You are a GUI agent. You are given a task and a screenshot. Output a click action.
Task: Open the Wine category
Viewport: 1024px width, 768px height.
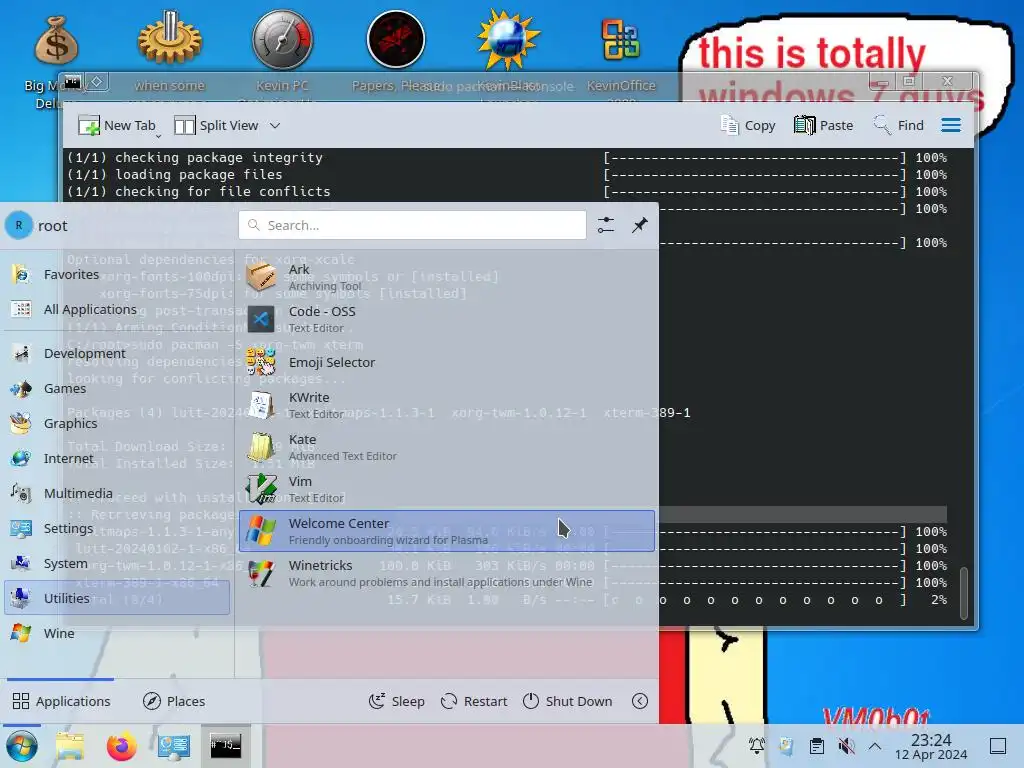[117, 633]
